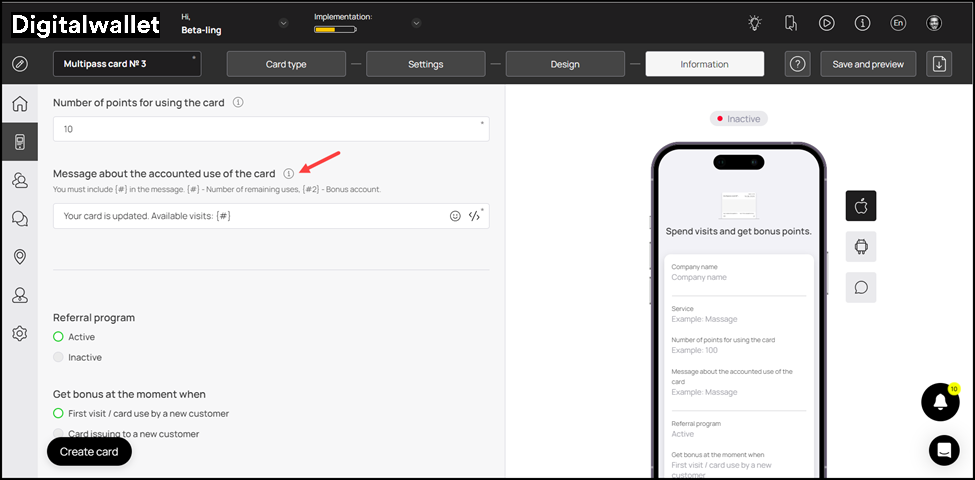Change language with the En icon
975x480 pixels.
point(897,24)
